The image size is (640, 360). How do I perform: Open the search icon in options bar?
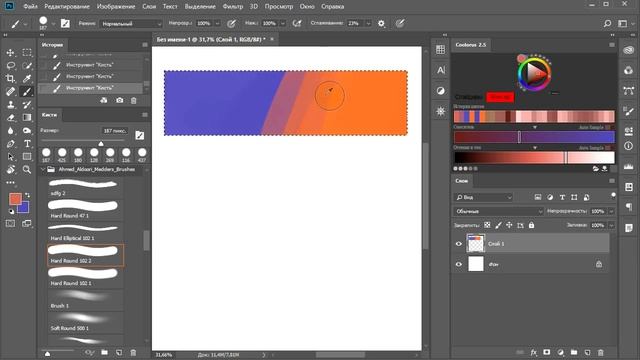(607, 24)
